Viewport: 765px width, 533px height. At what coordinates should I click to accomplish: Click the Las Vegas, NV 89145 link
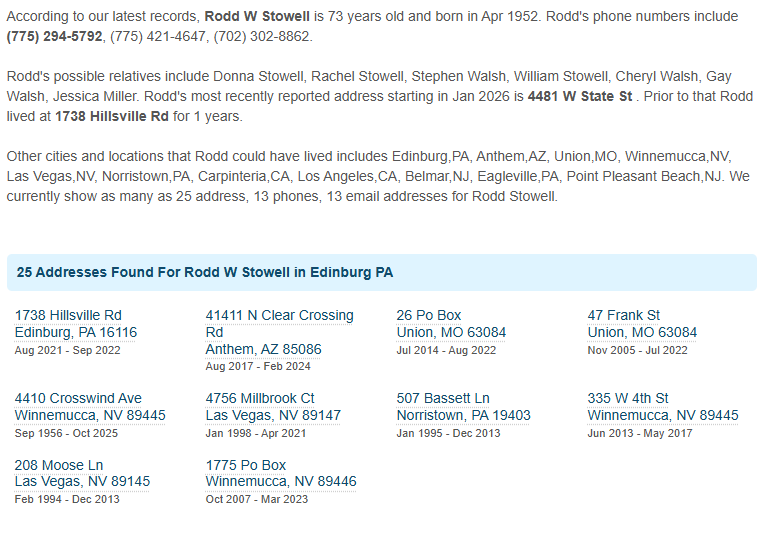(82, 482)
